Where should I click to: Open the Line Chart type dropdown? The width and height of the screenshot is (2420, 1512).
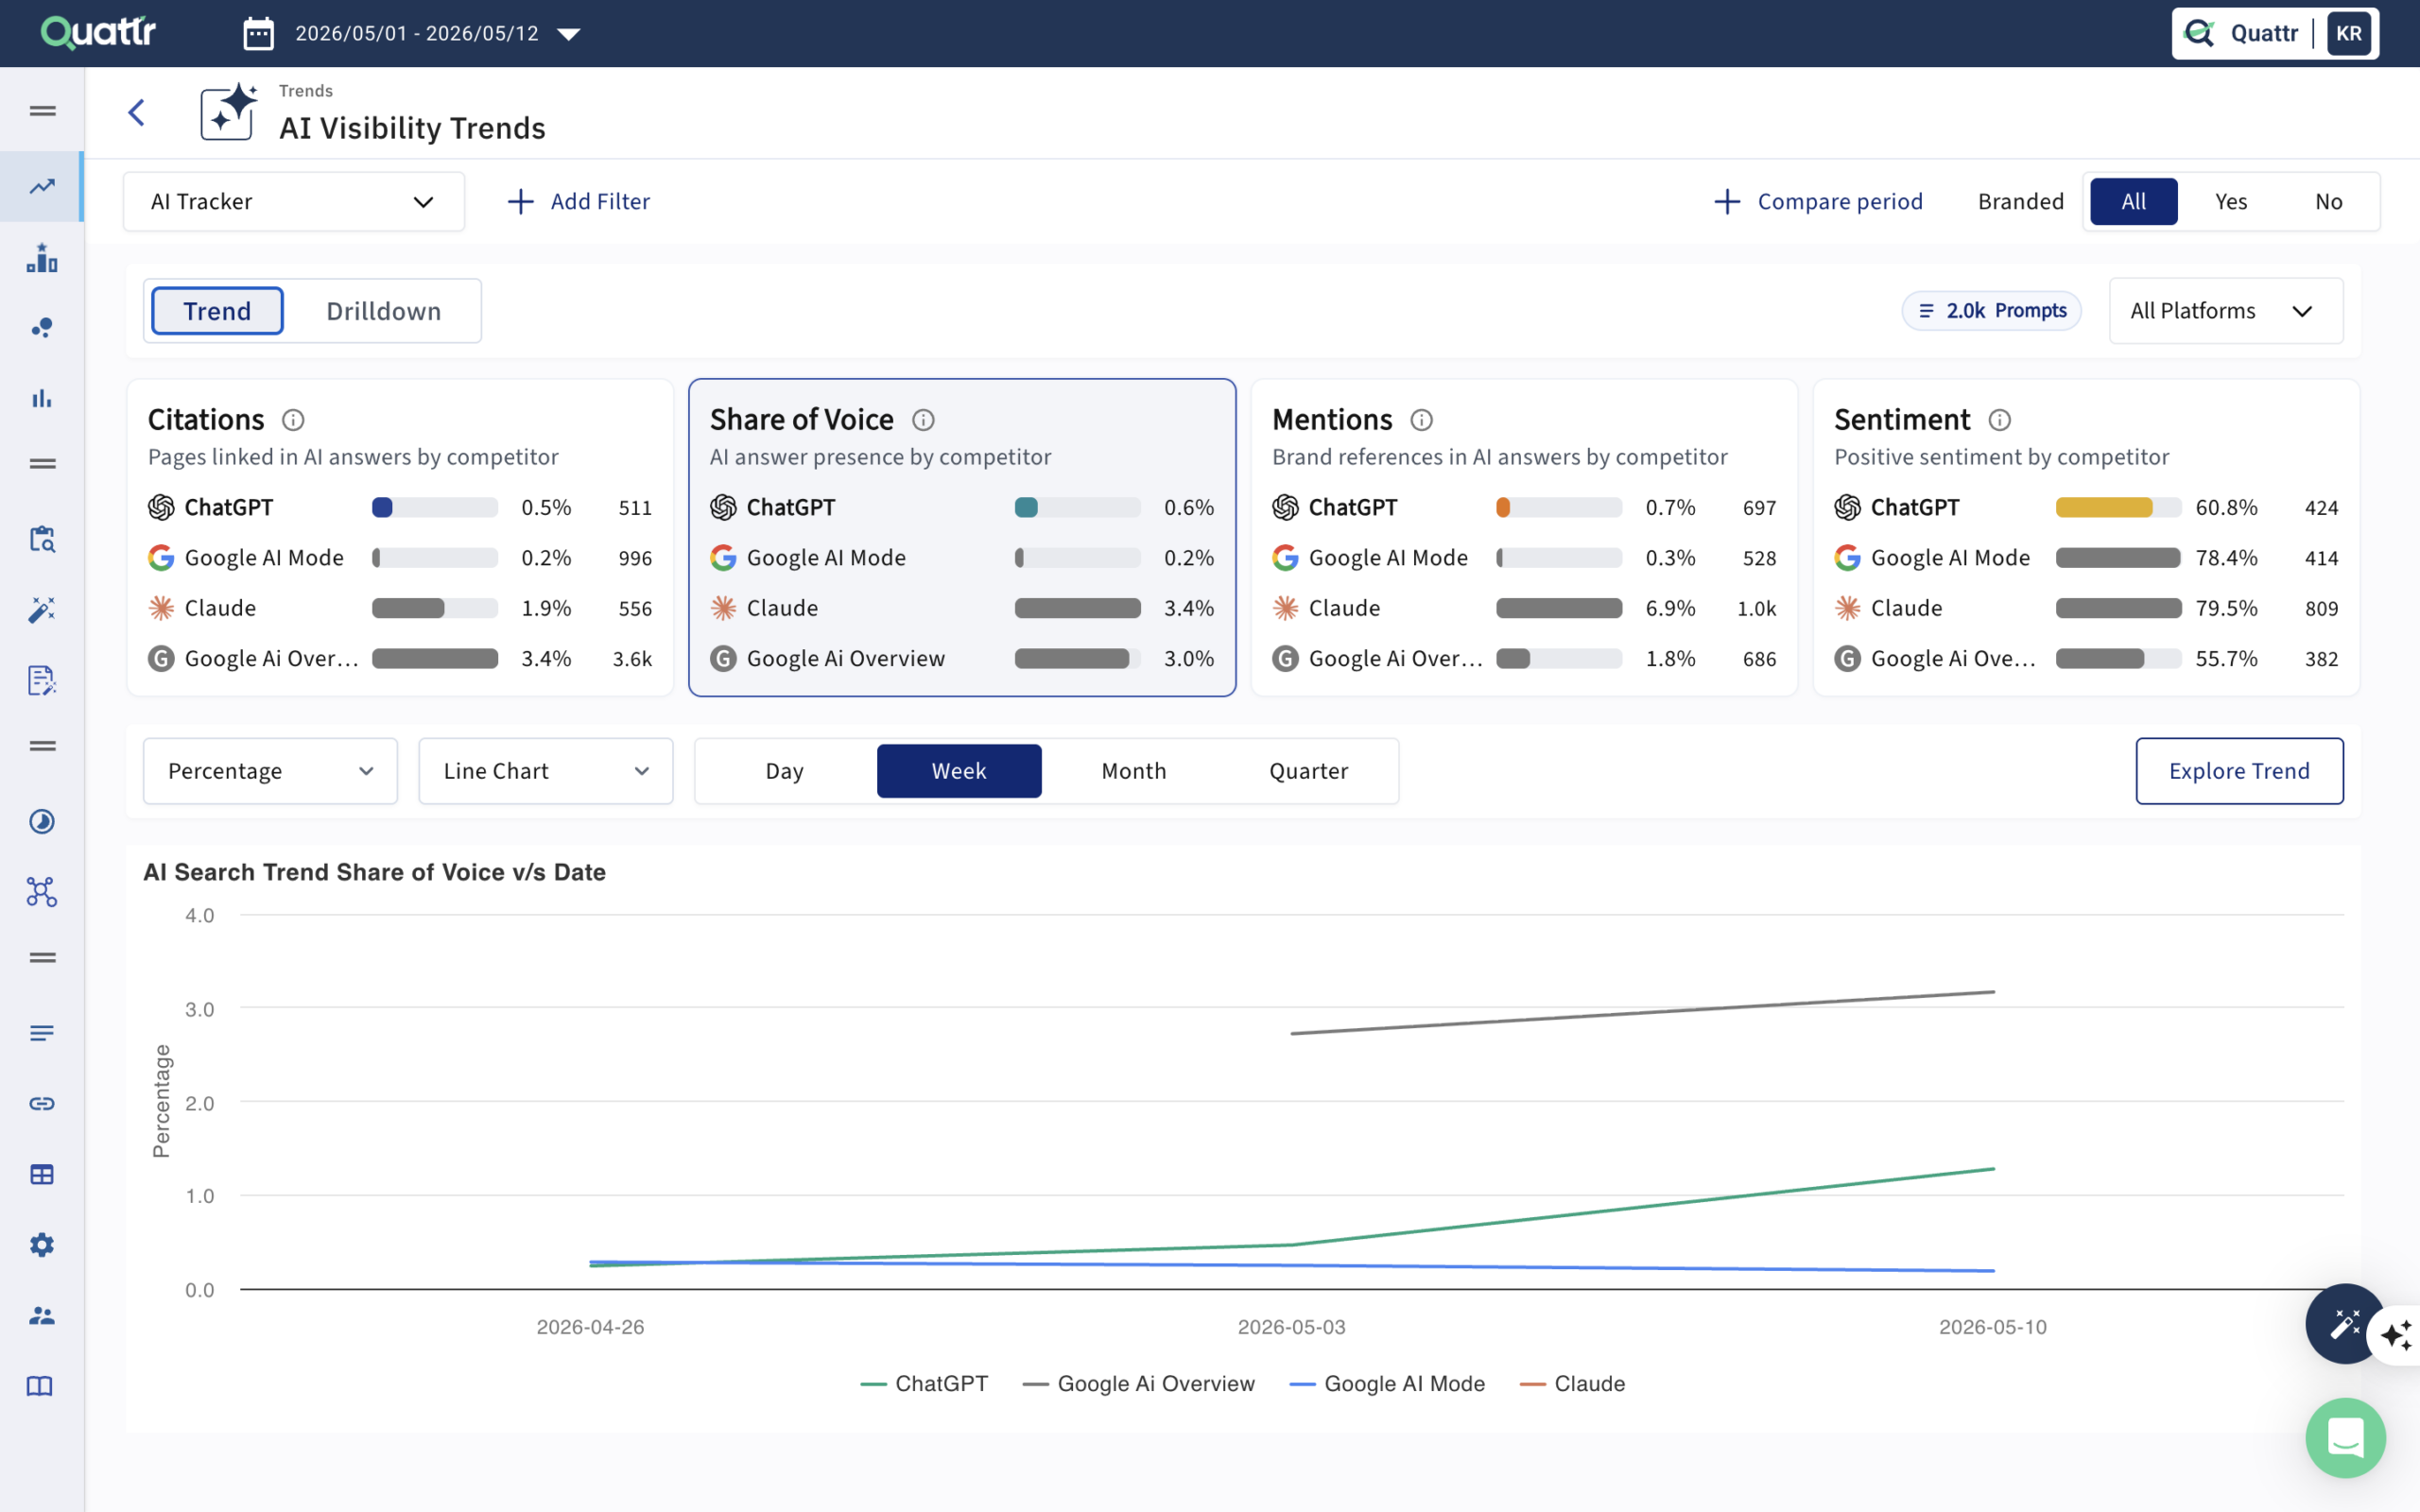545,771
